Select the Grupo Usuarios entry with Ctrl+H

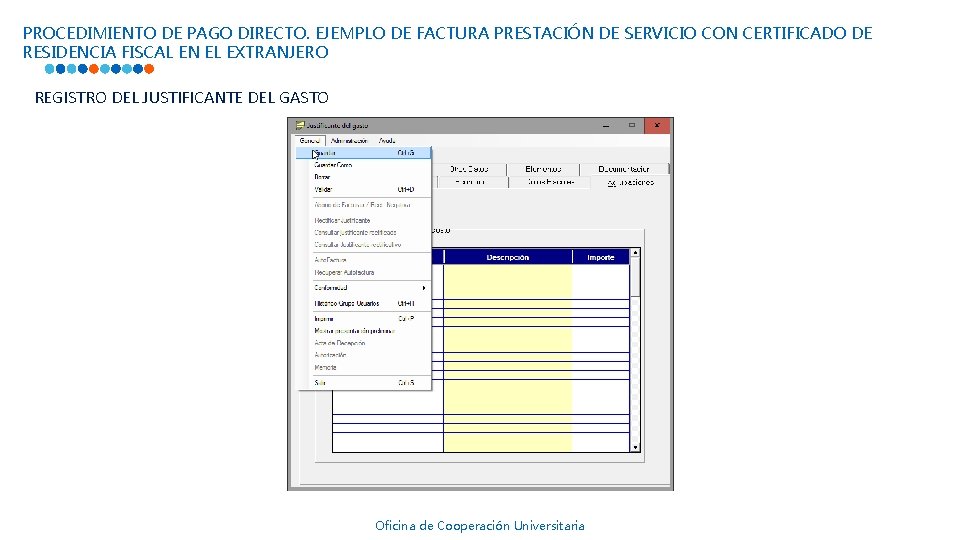click(364, 304)
